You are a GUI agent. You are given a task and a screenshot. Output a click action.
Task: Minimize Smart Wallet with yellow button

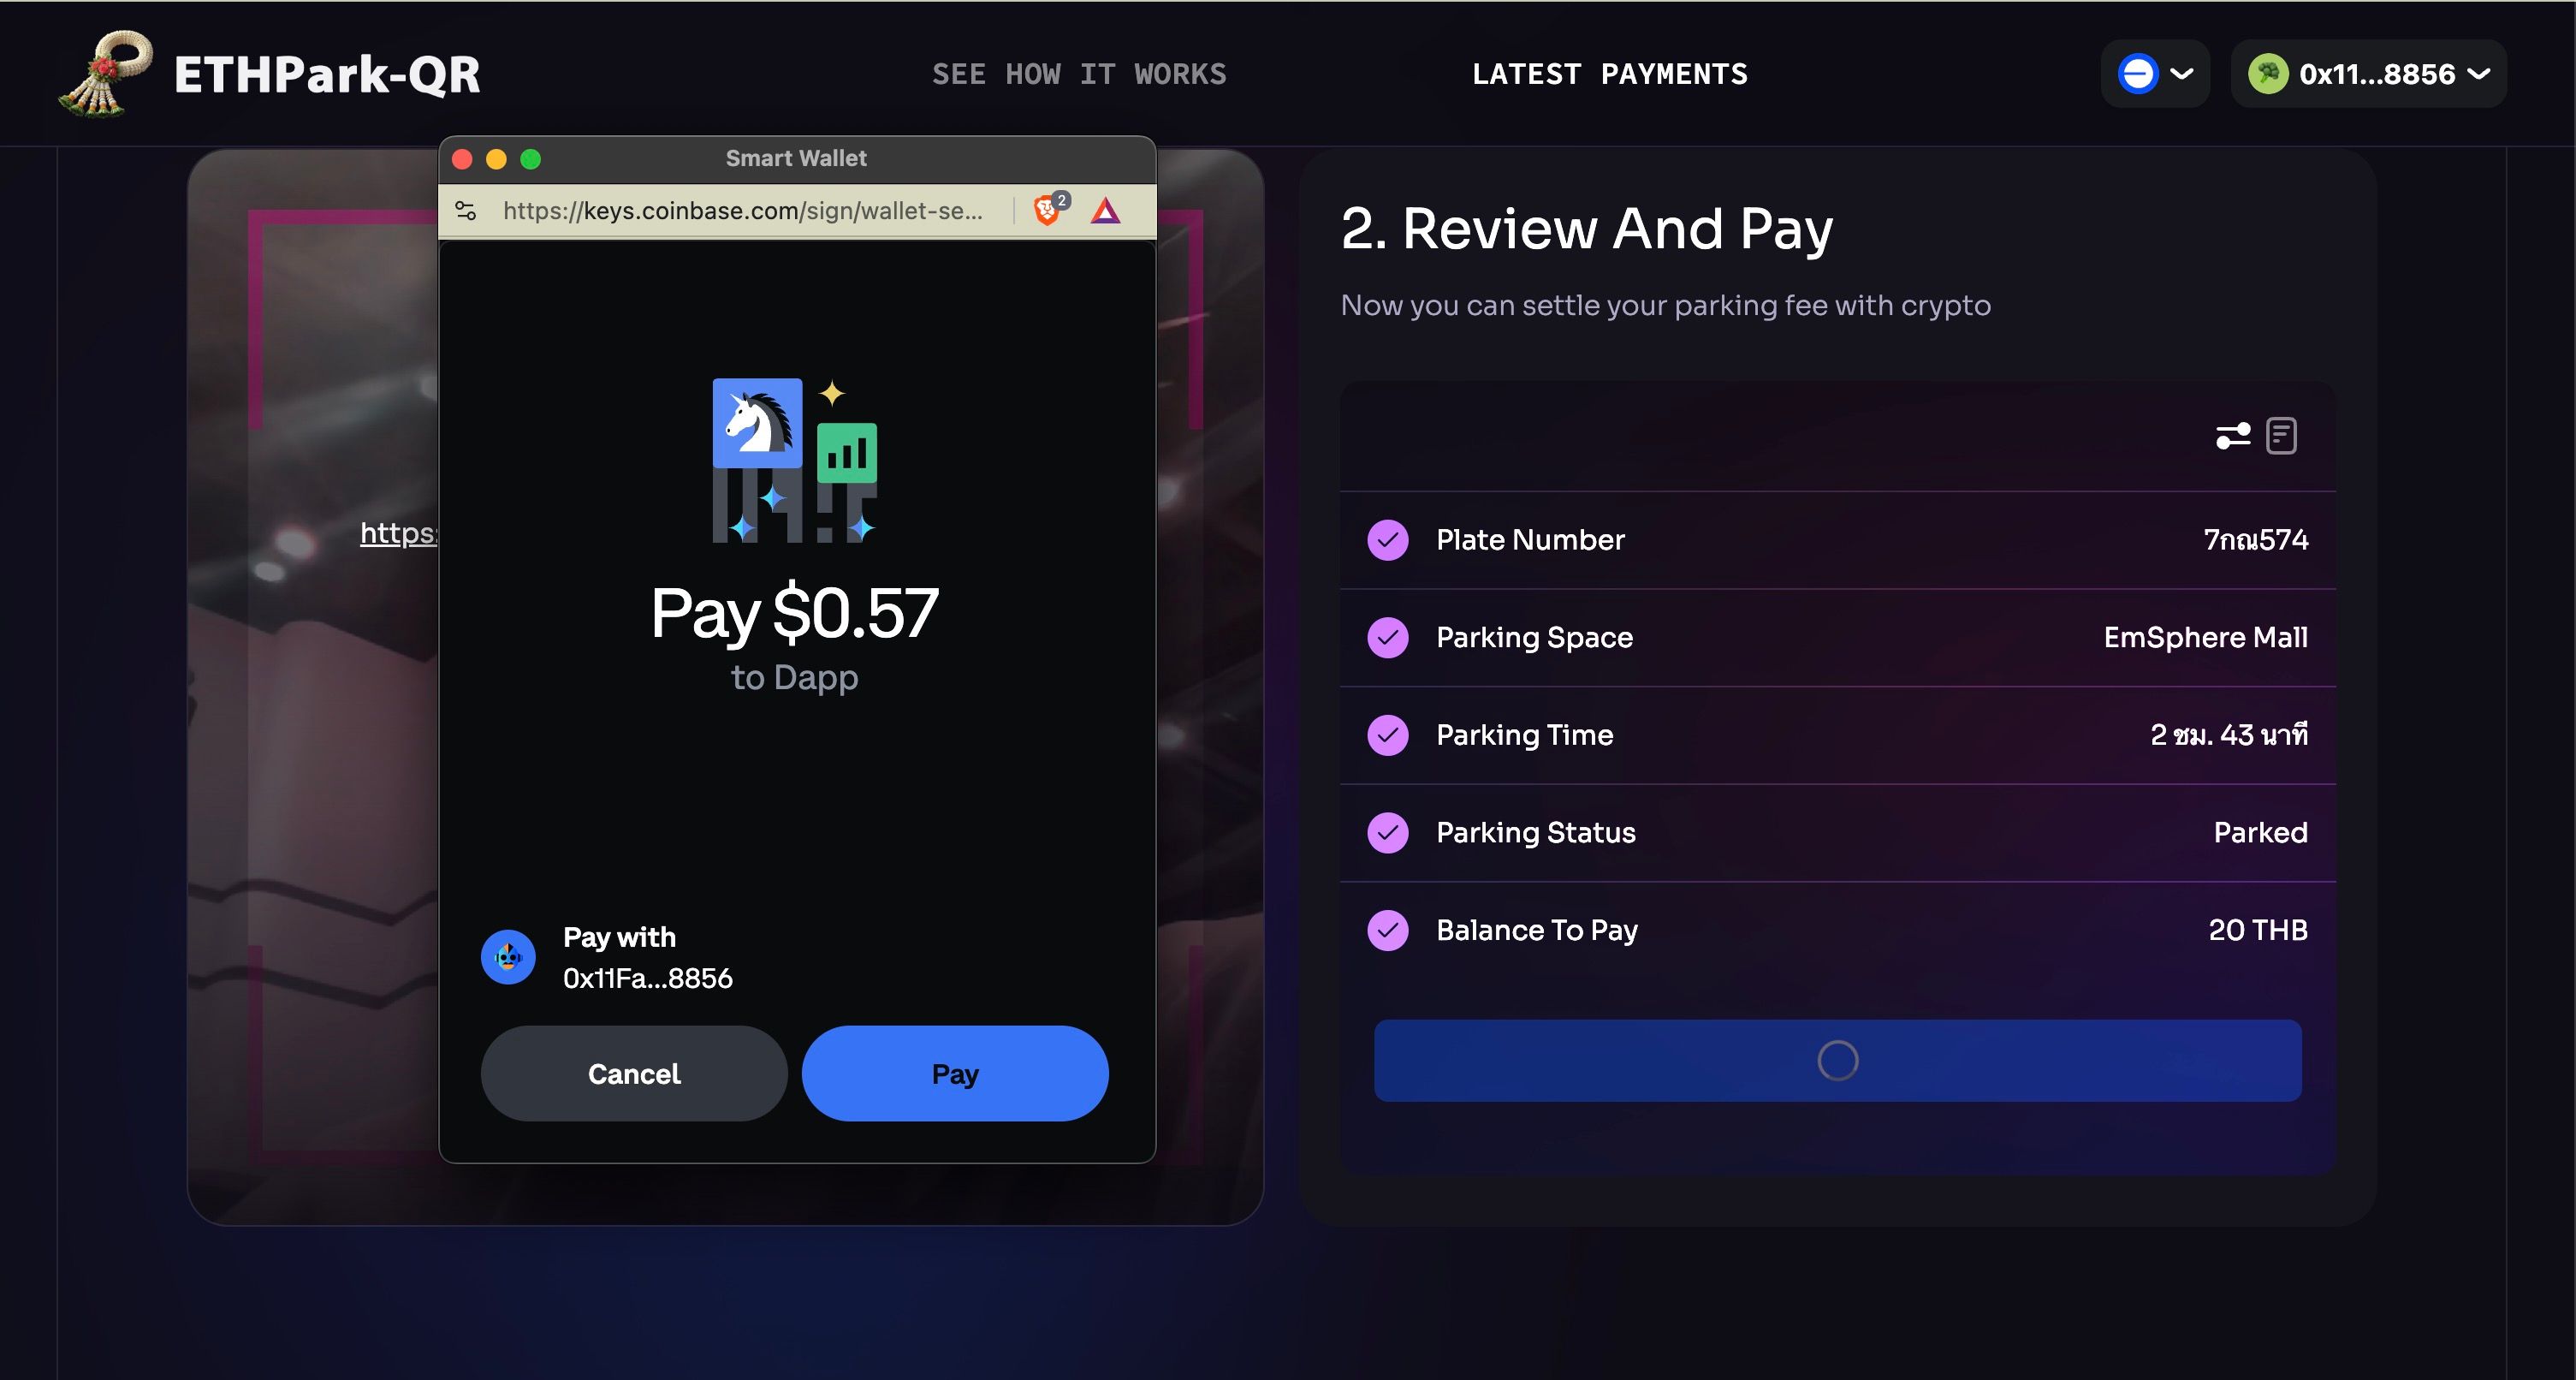tap(496, 159)
